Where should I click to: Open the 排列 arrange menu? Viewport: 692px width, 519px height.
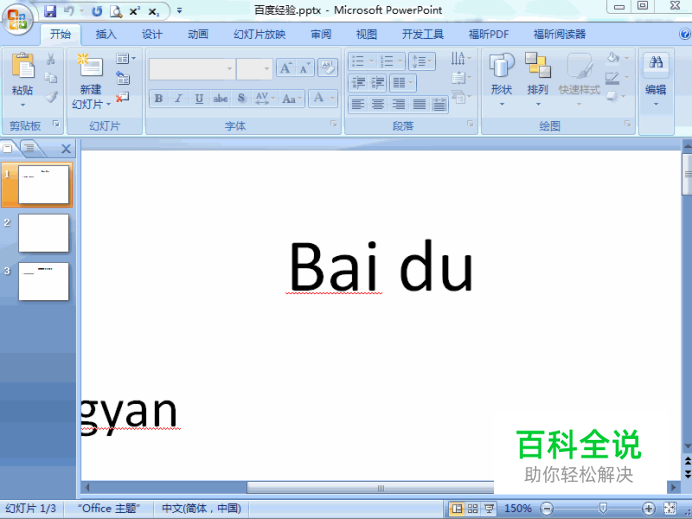coord(538,80)
